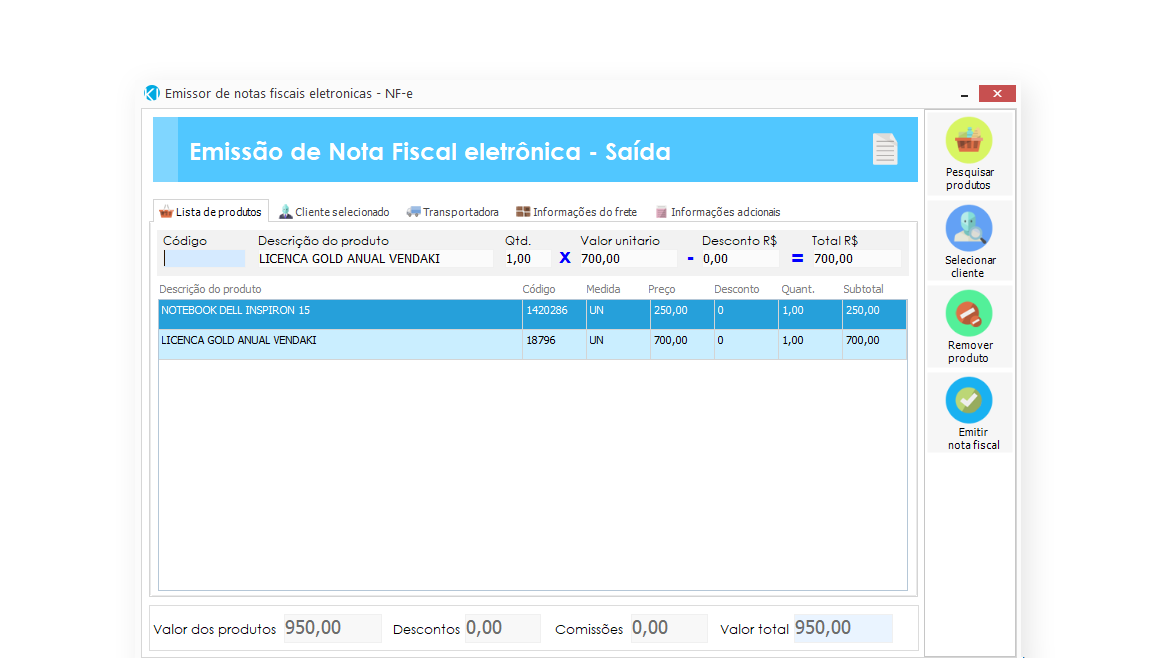Click the document icon in the blue header

point(884,148)
